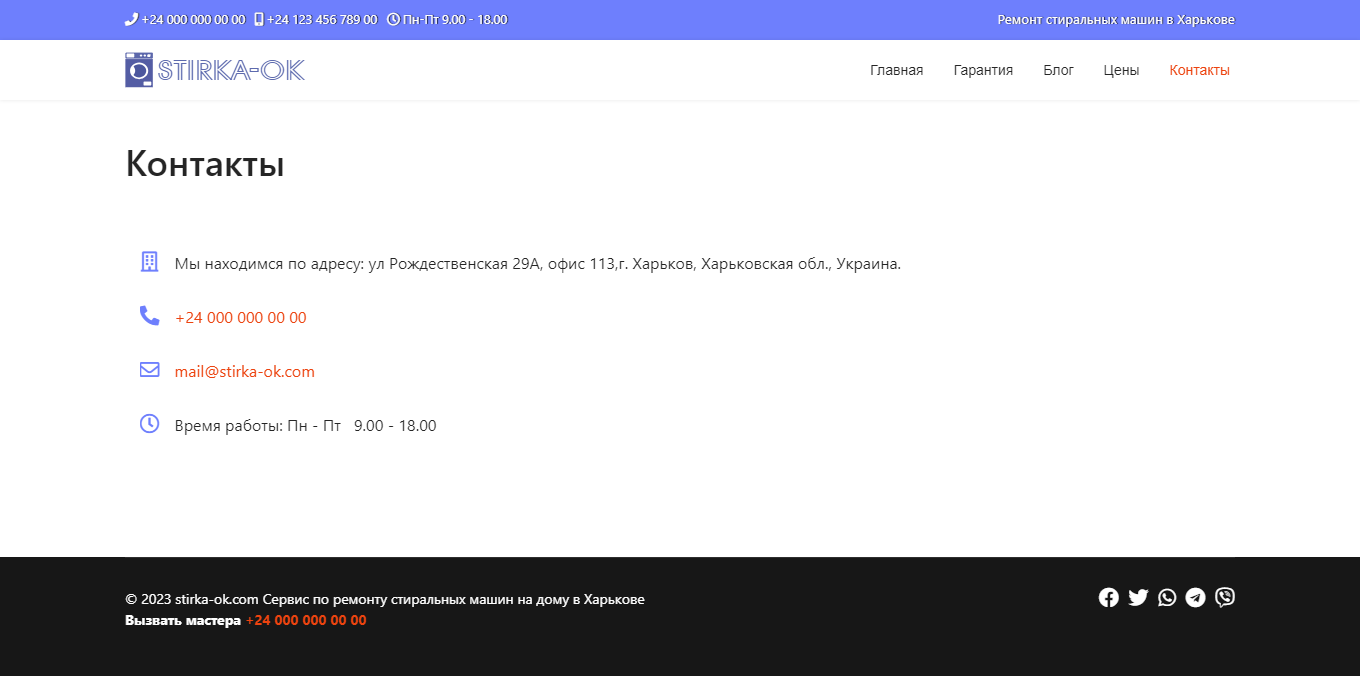Open the Twitter social icon
Viewport: 1360px width, 676px height.
point(1138,598)
